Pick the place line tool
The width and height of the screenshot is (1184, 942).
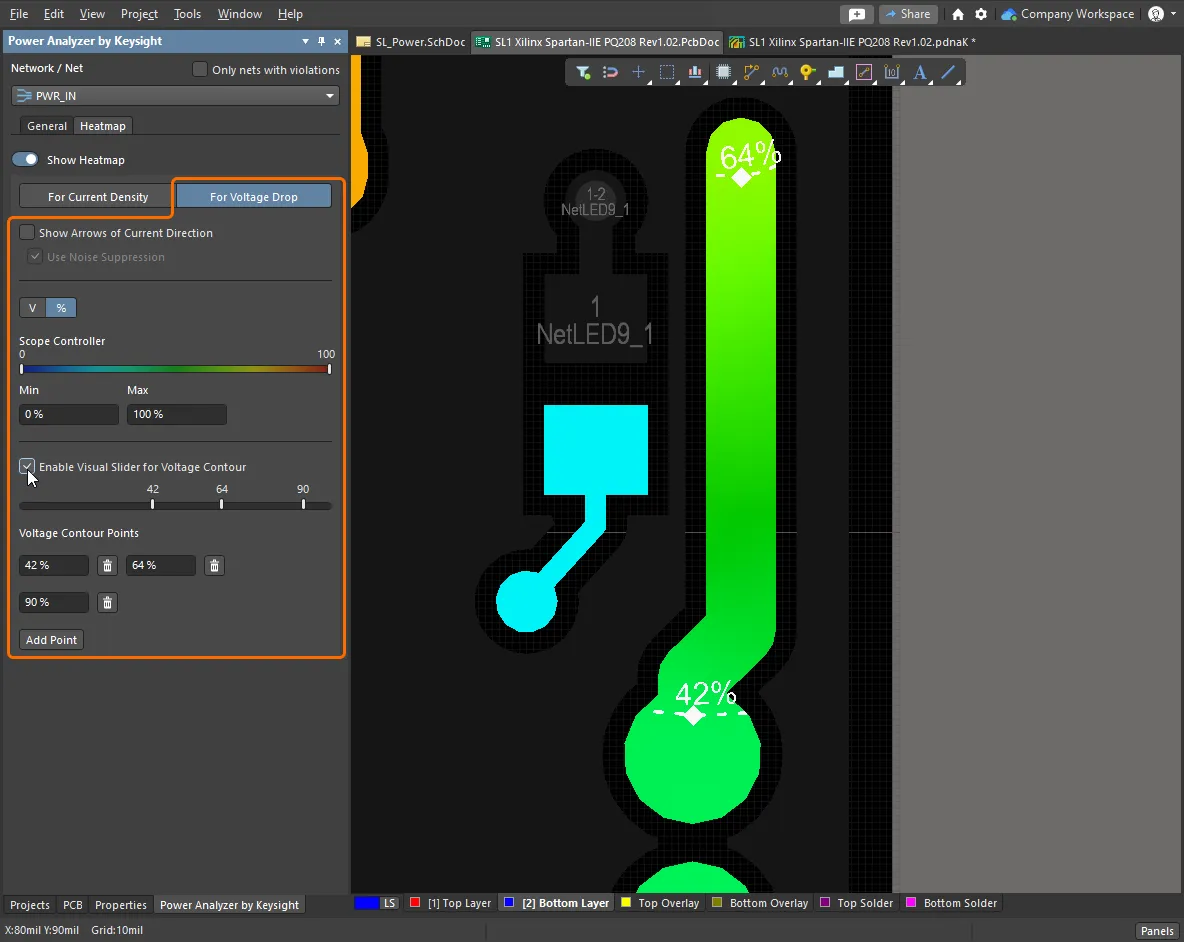[948, 72]
